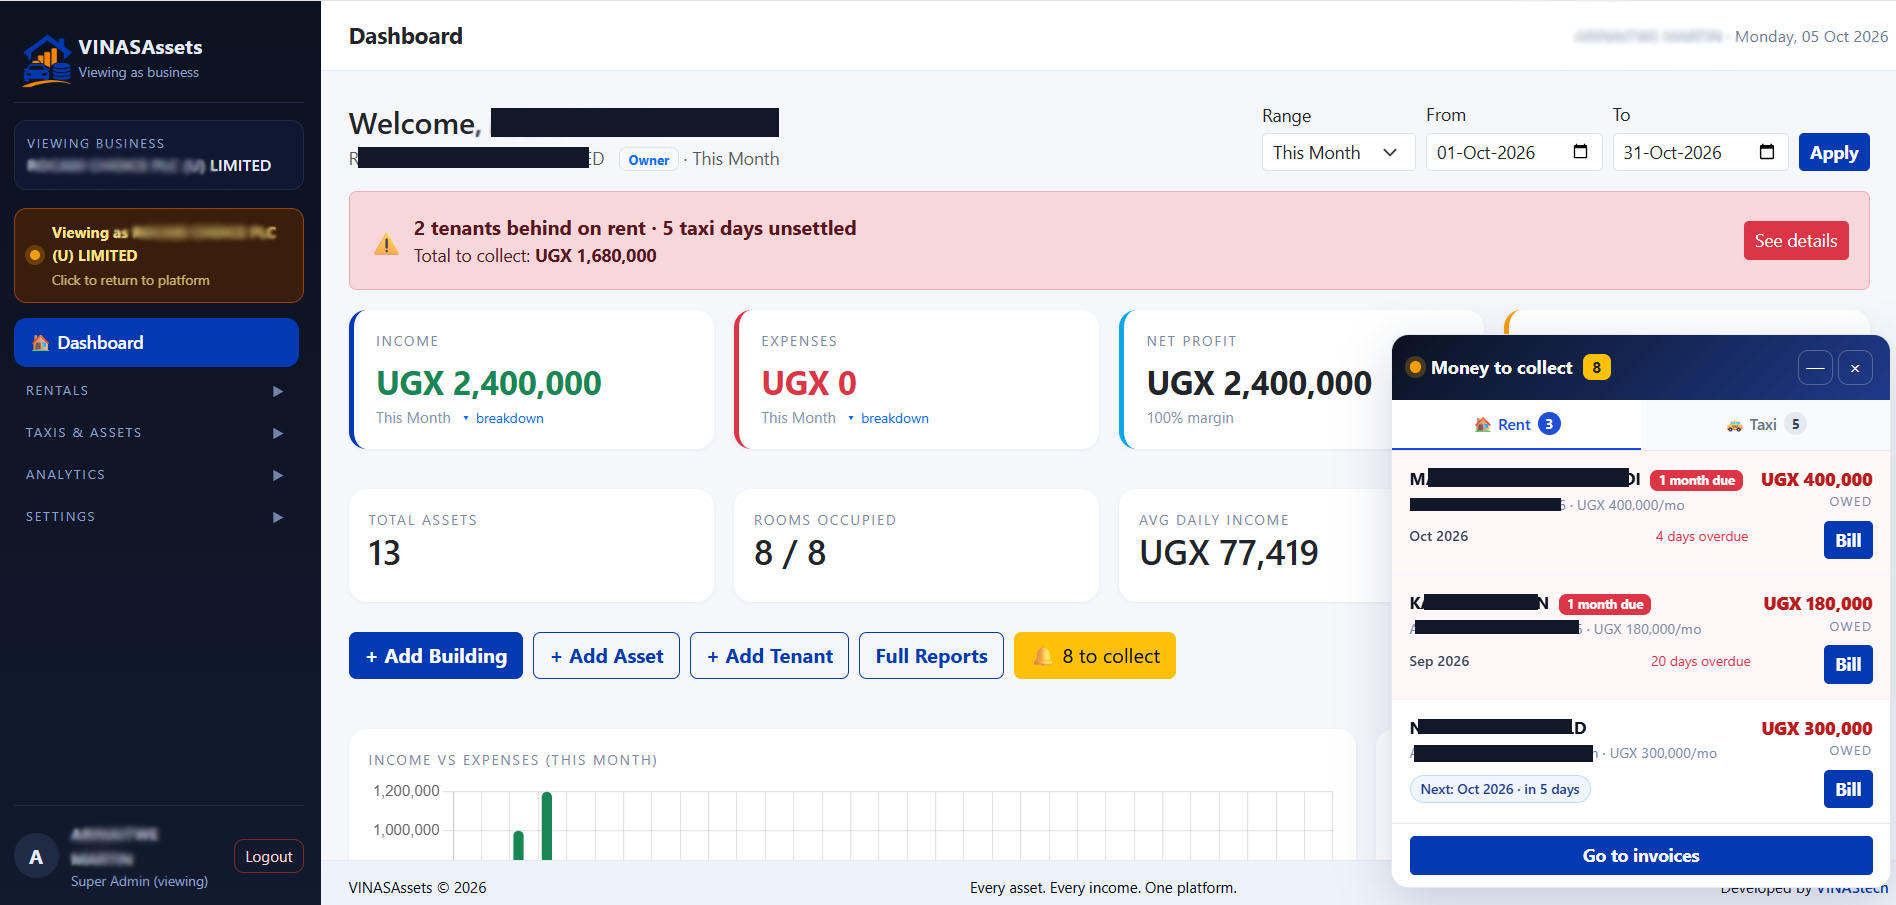Switch to the Taxi tab
Image resolution: width=1896 pixels, height=905 pixels.
[1765, 425]
